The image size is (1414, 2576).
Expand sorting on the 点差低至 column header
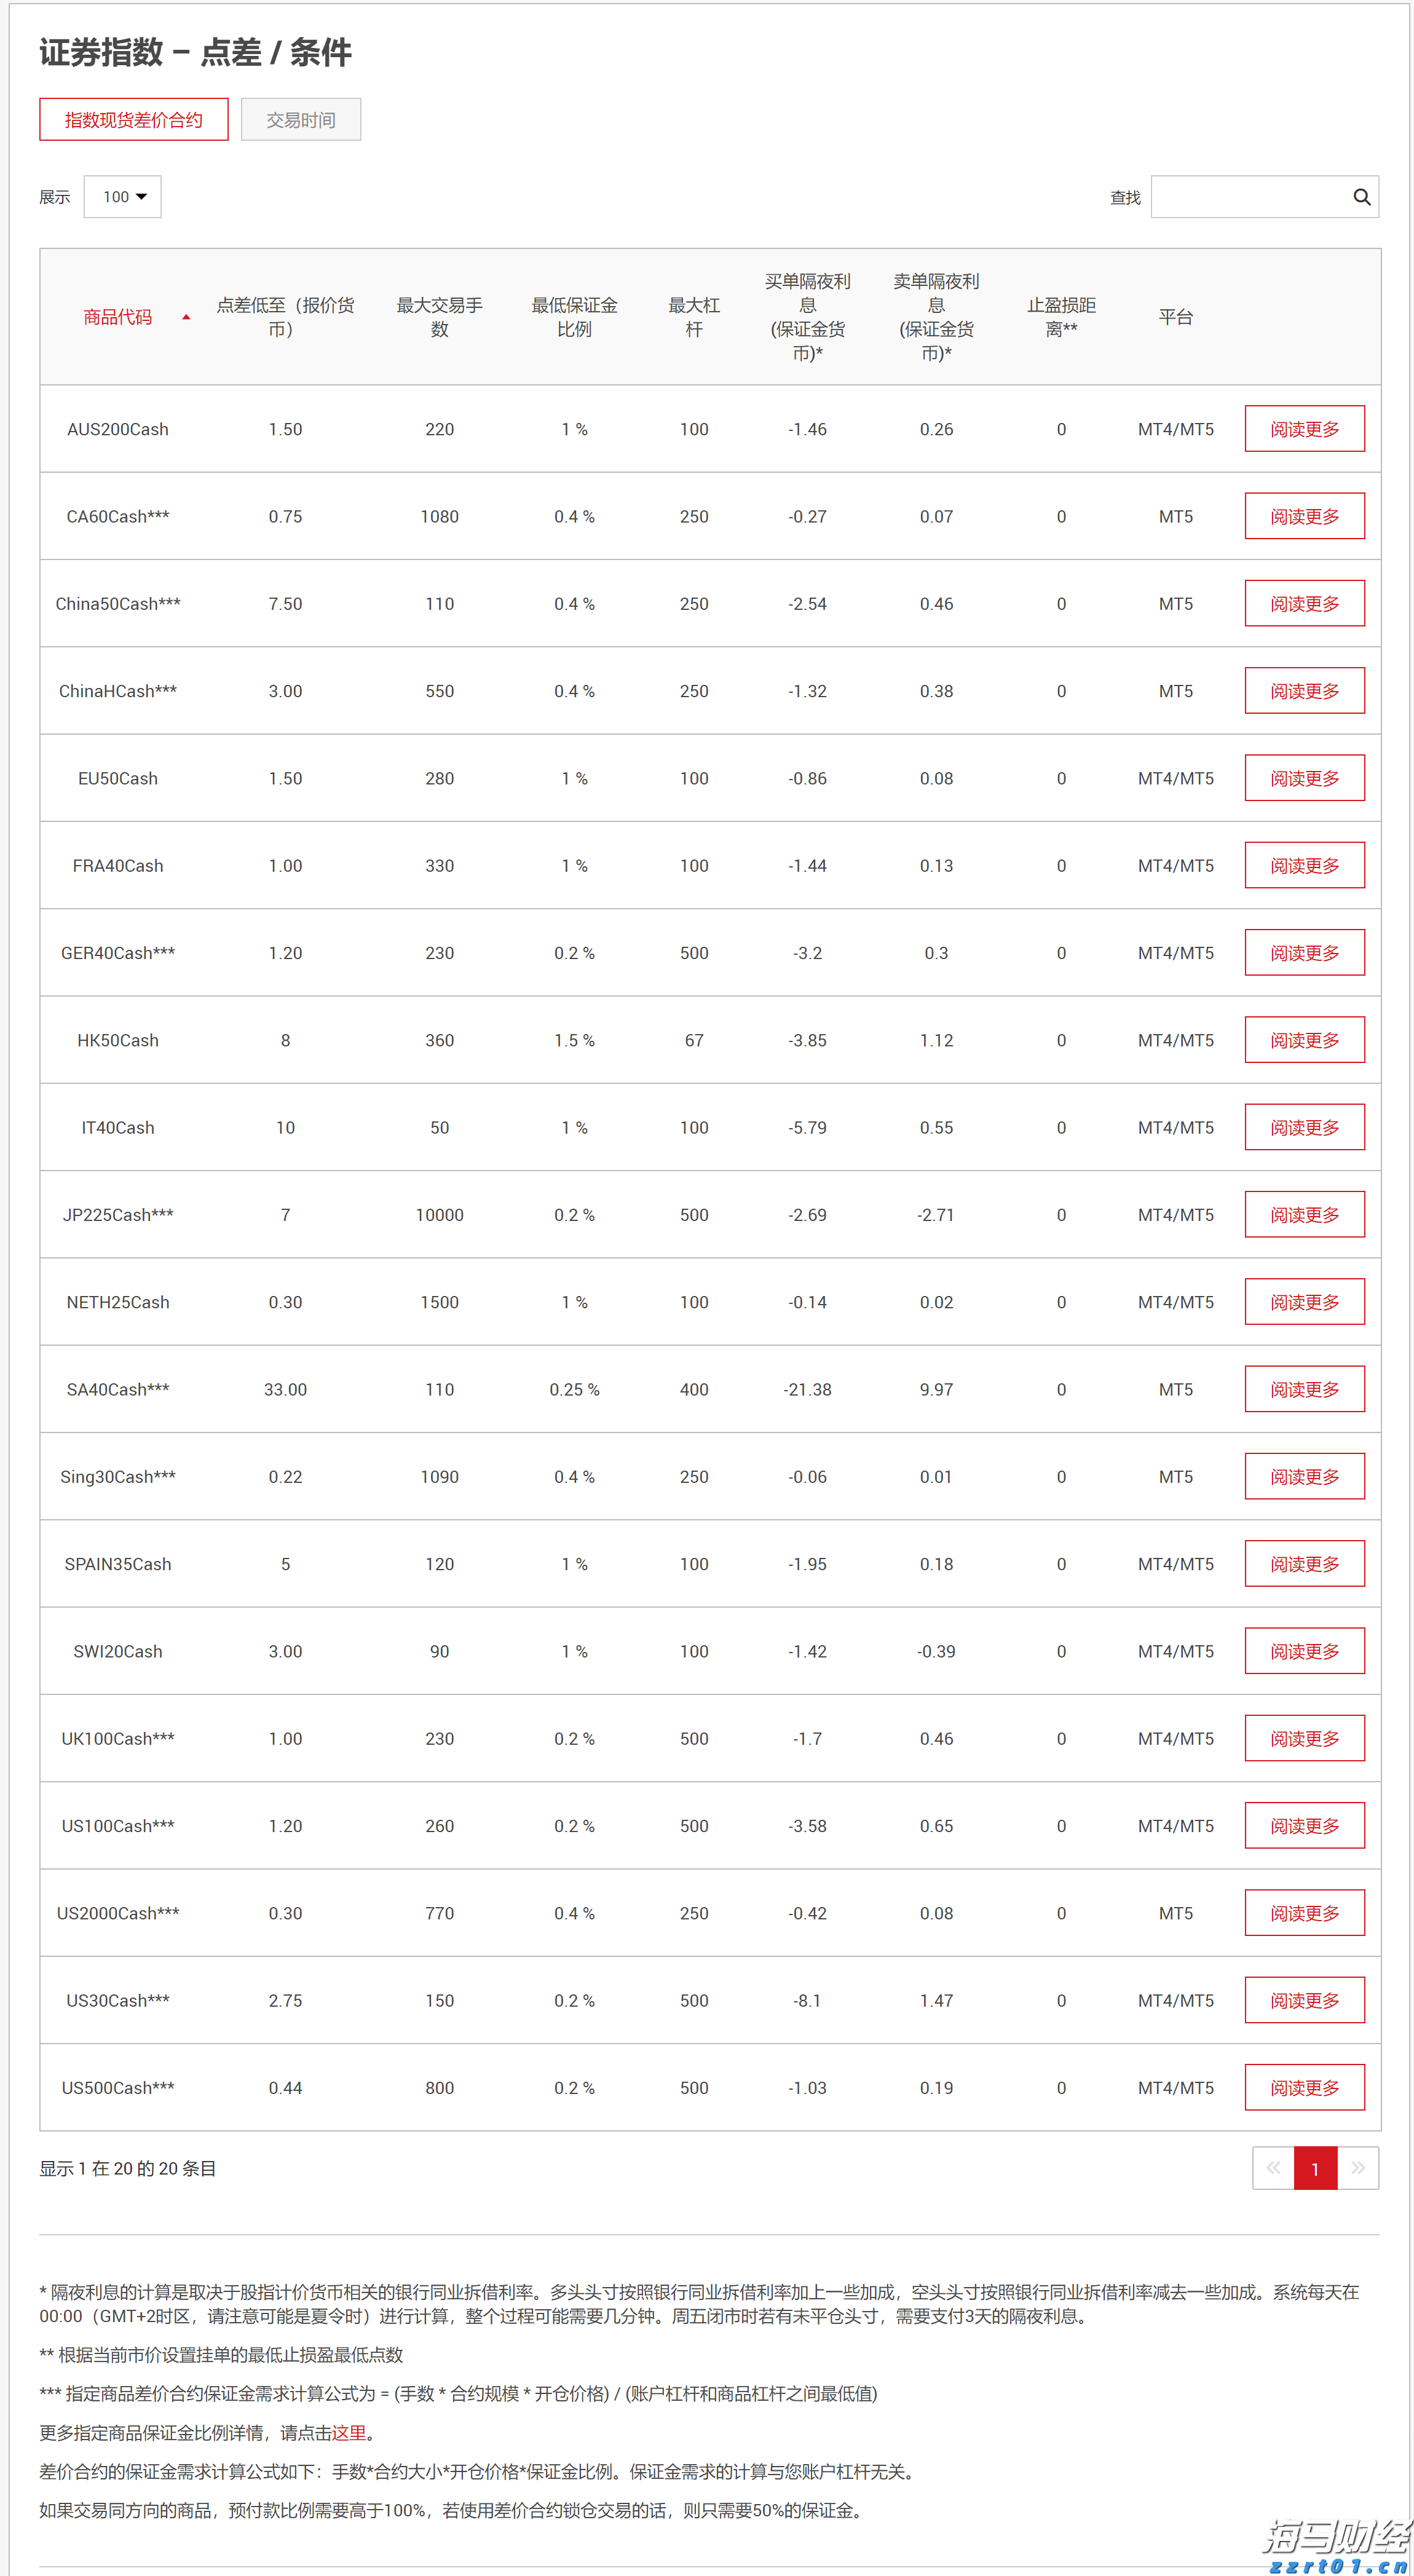coord(286,317)
